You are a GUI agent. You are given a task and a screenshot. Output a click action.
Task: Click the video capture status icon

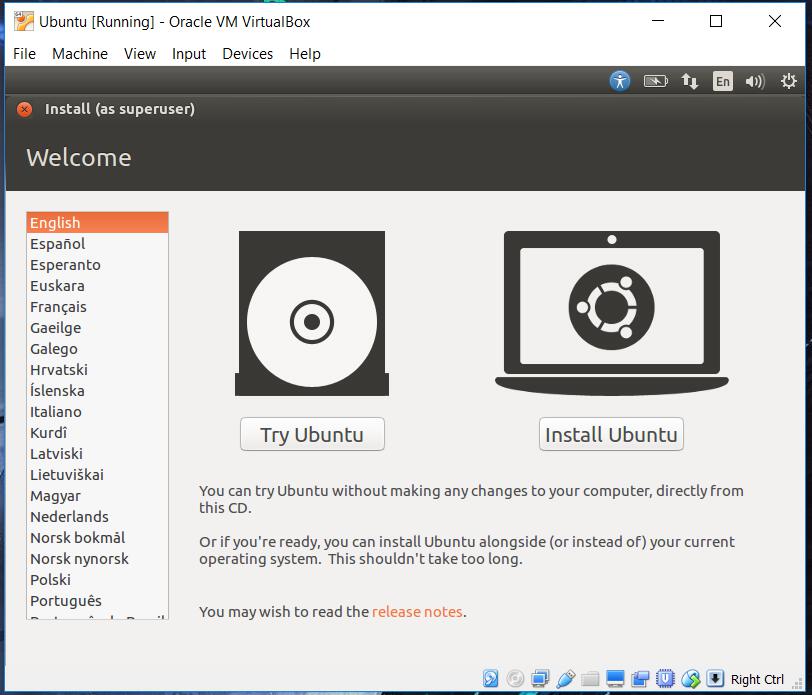pos(640,678)
